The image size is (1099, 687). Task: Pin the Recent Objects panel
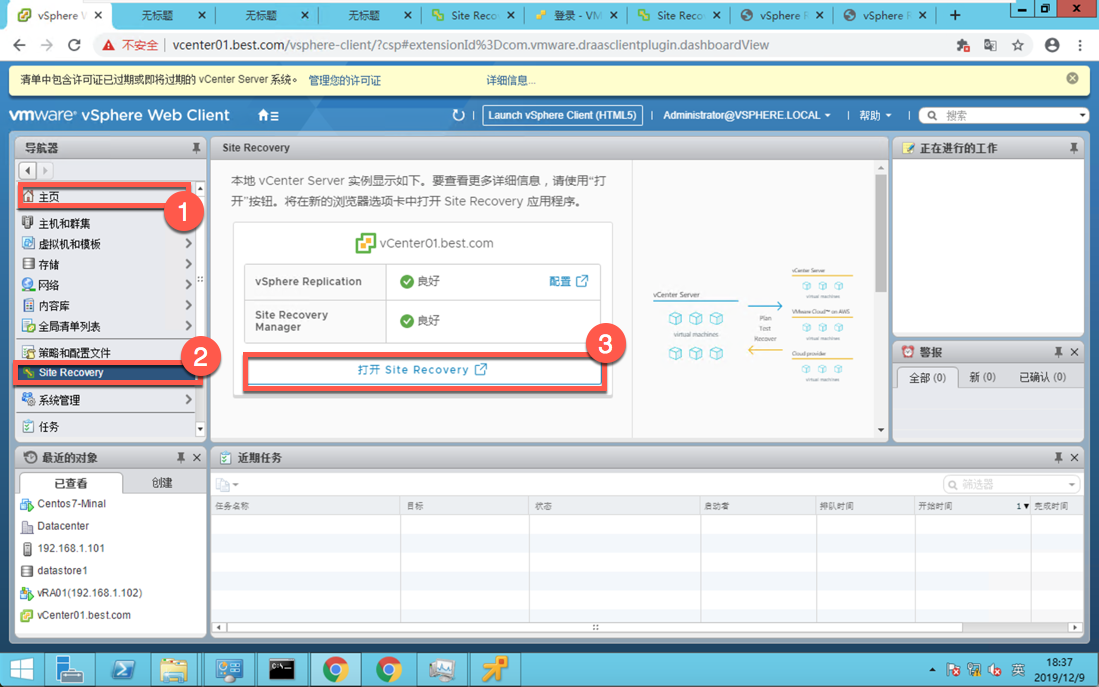click(x=181, y=457)
